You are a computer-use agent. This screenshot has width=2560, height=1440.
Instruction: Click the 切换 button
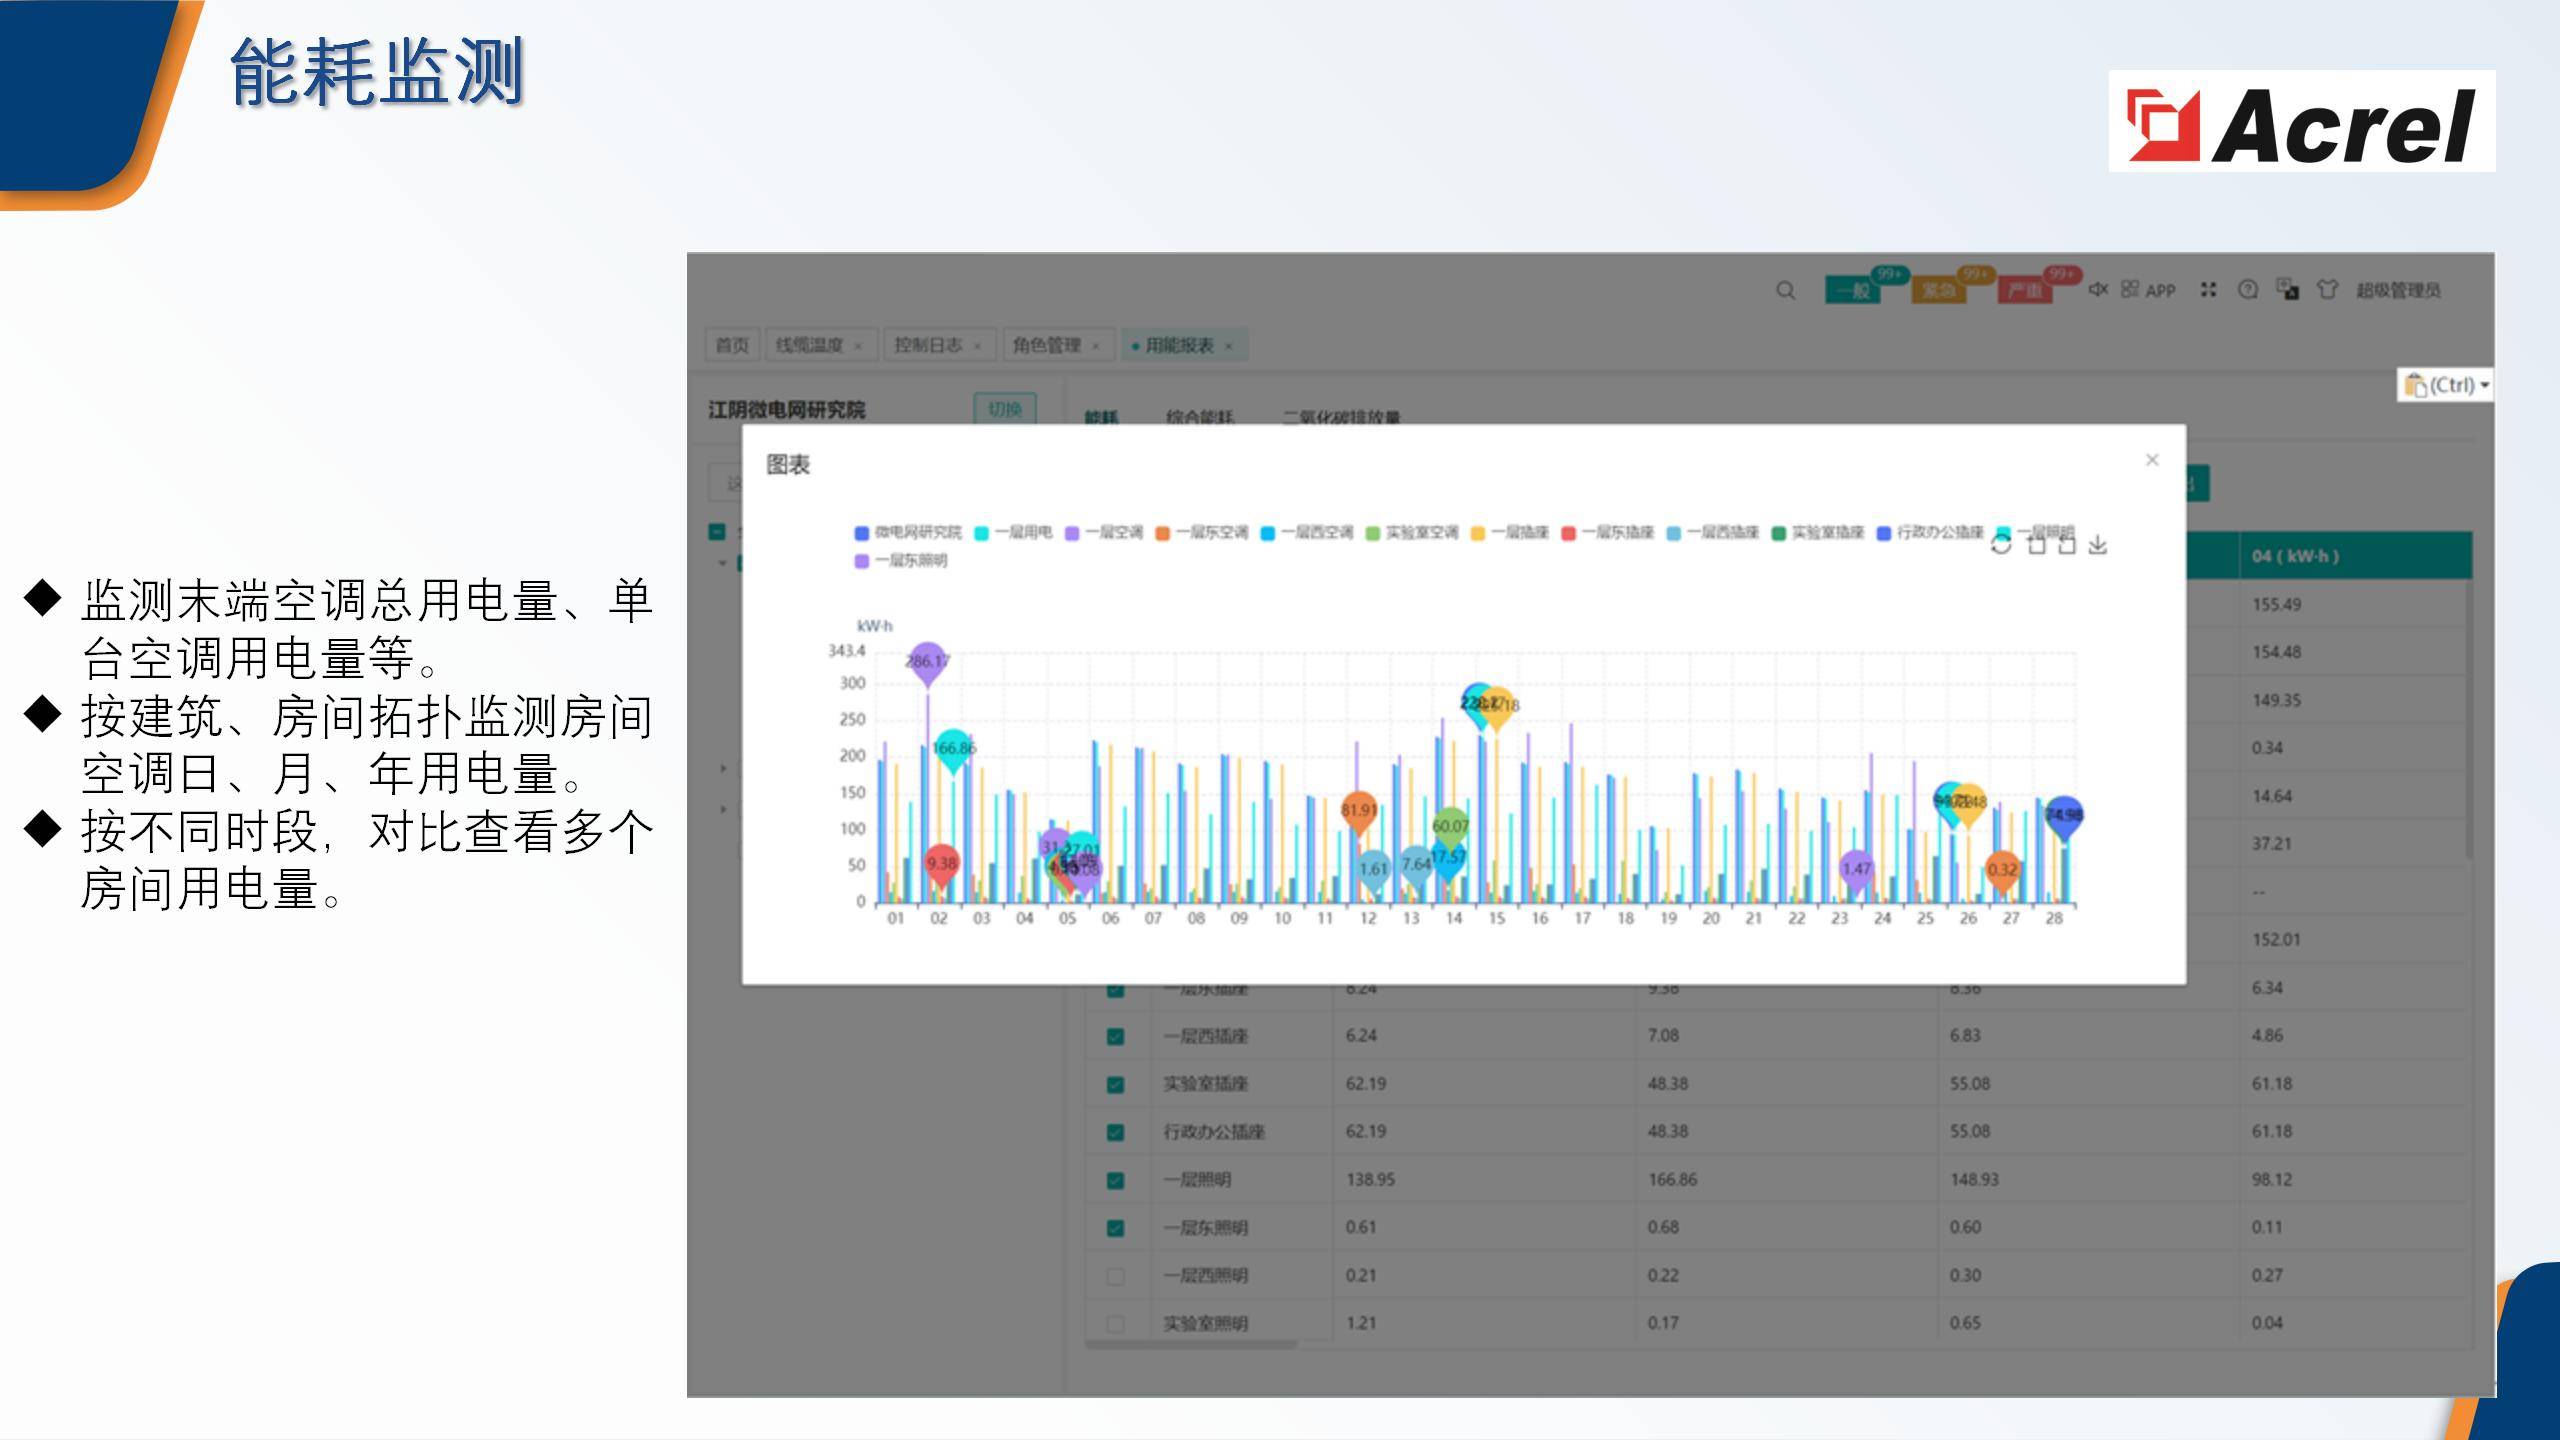pos(1004,409)
